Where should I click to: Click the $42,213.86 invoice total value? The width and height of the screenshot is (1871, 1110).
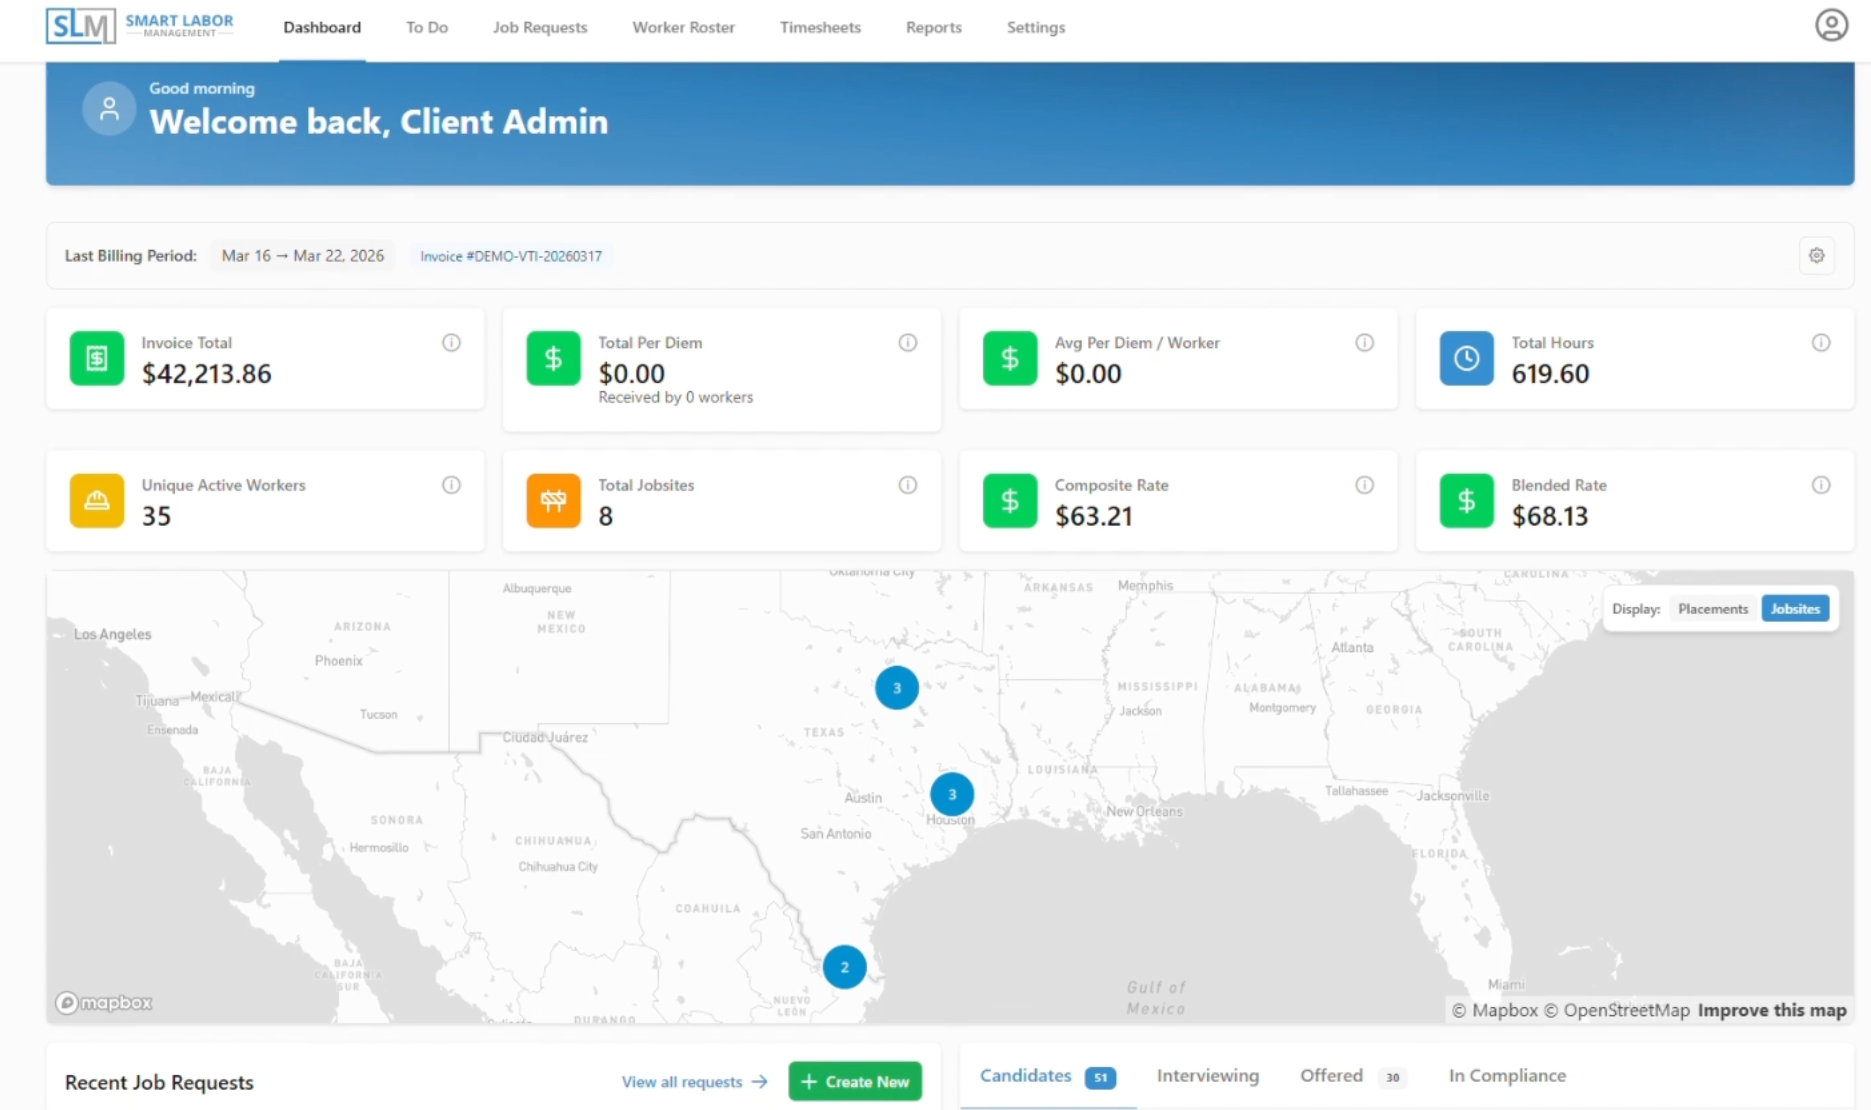point(206,374)
